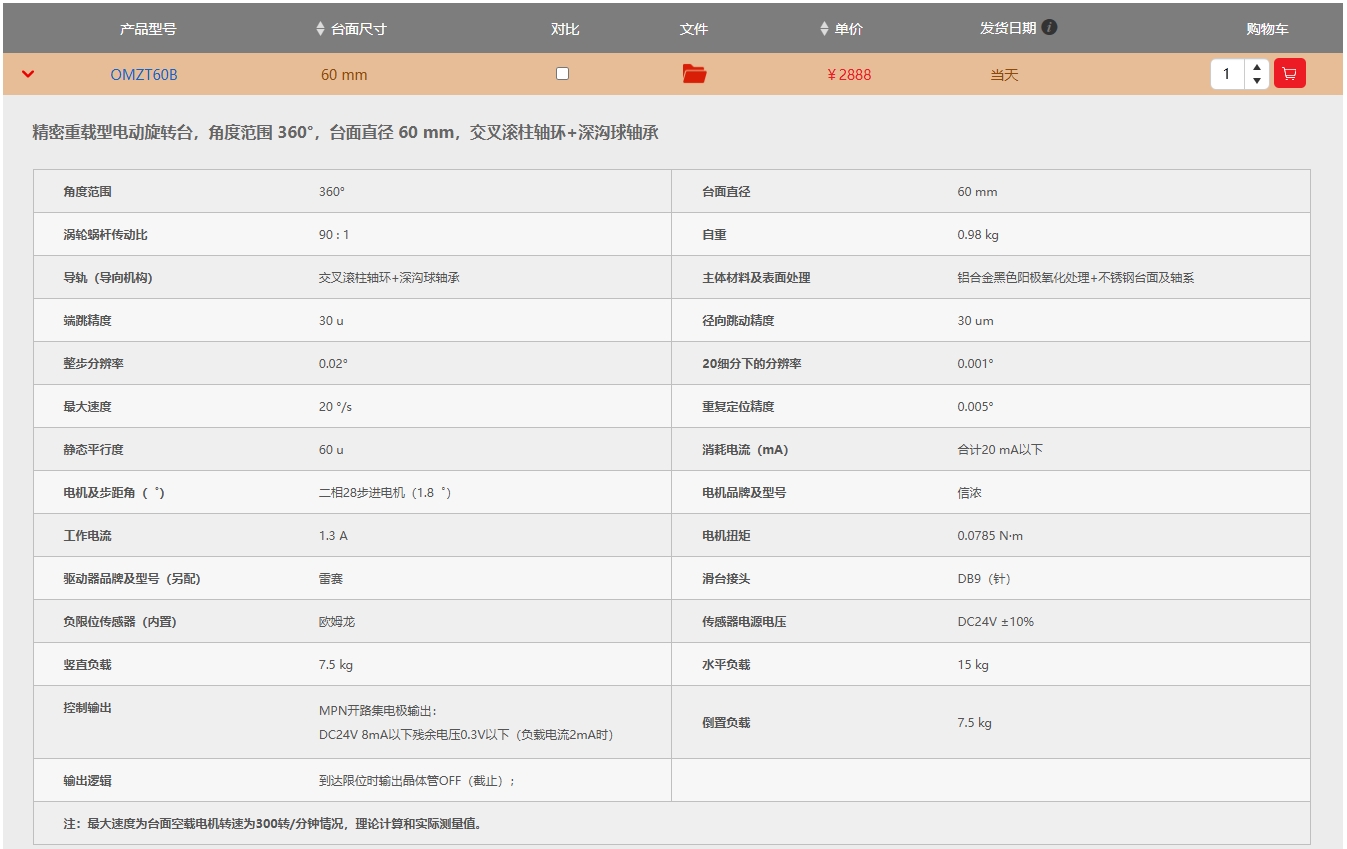The width and height of the screenshot is (1347, 849).
Task: Click the red shopping cart button
Action: tap(1289, 74)
